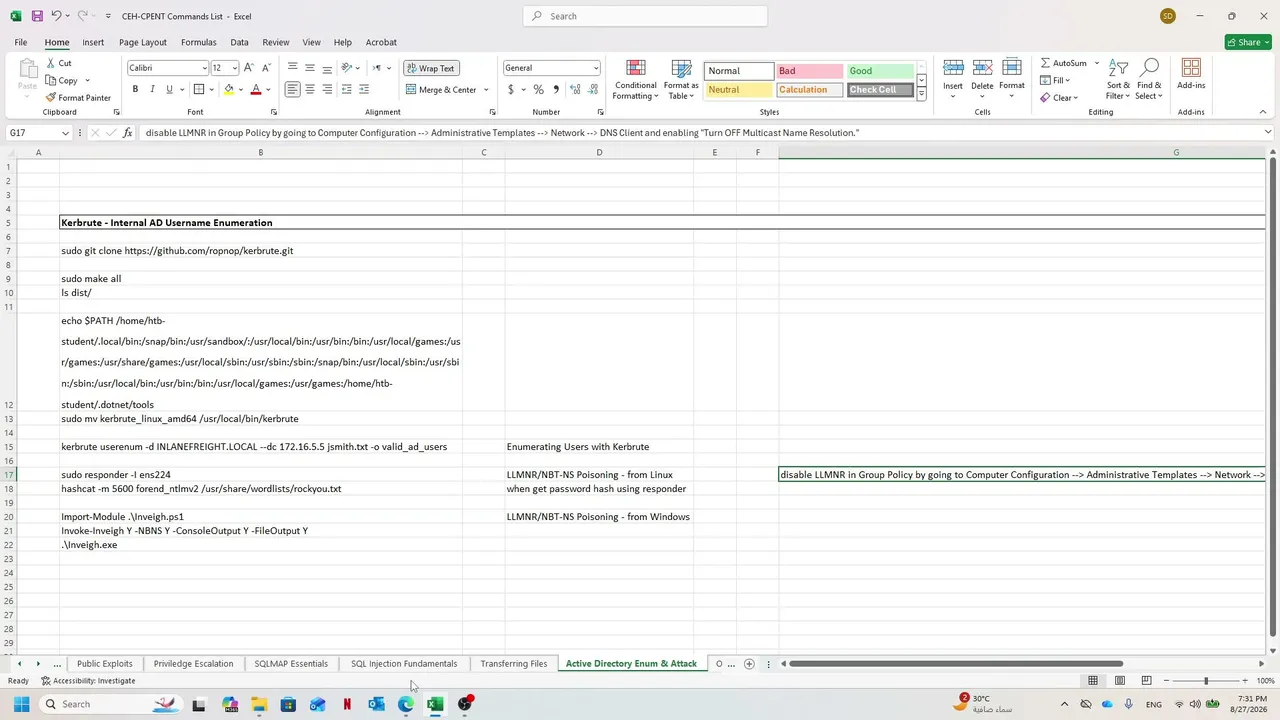Apply bold formatting
Image resolution: width=1280 pixels, height=720 pixels.
135,89
